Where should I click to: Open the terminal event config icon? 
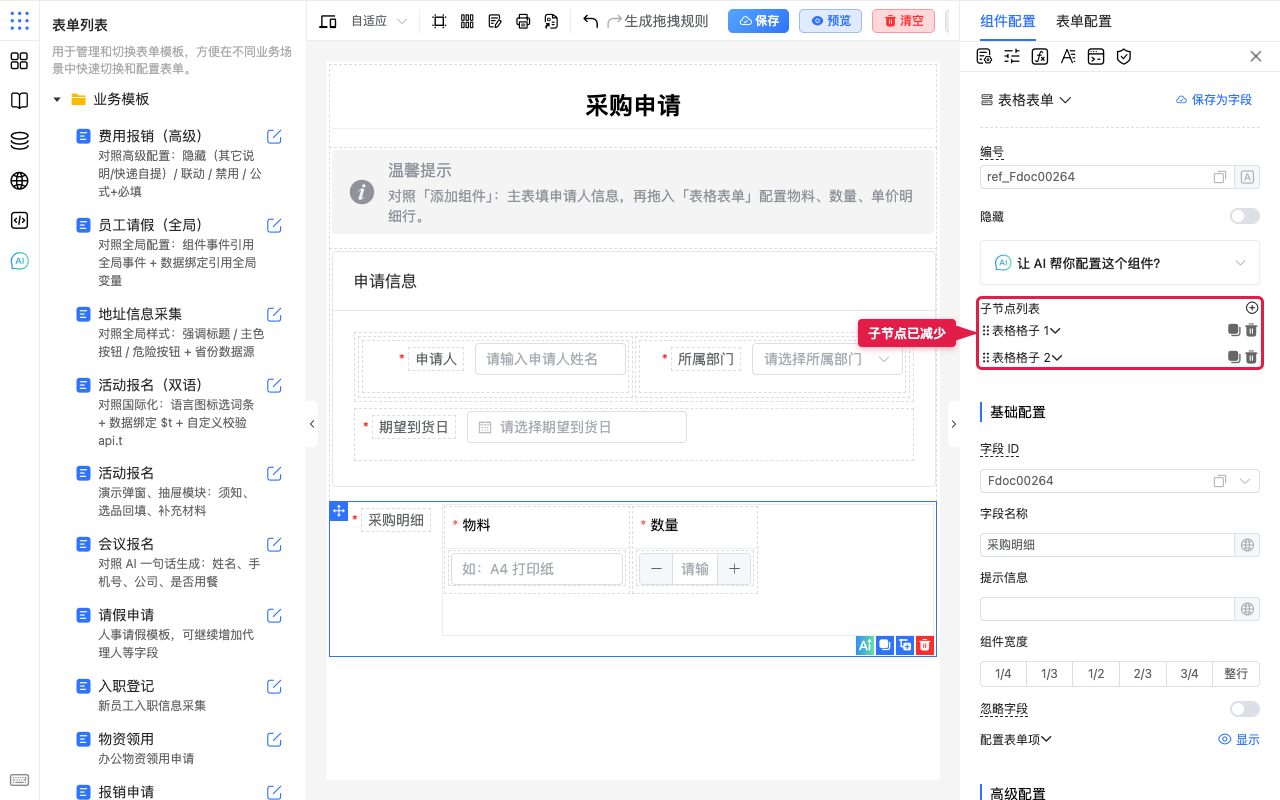pyautogui.click(x=1096, y=56)
